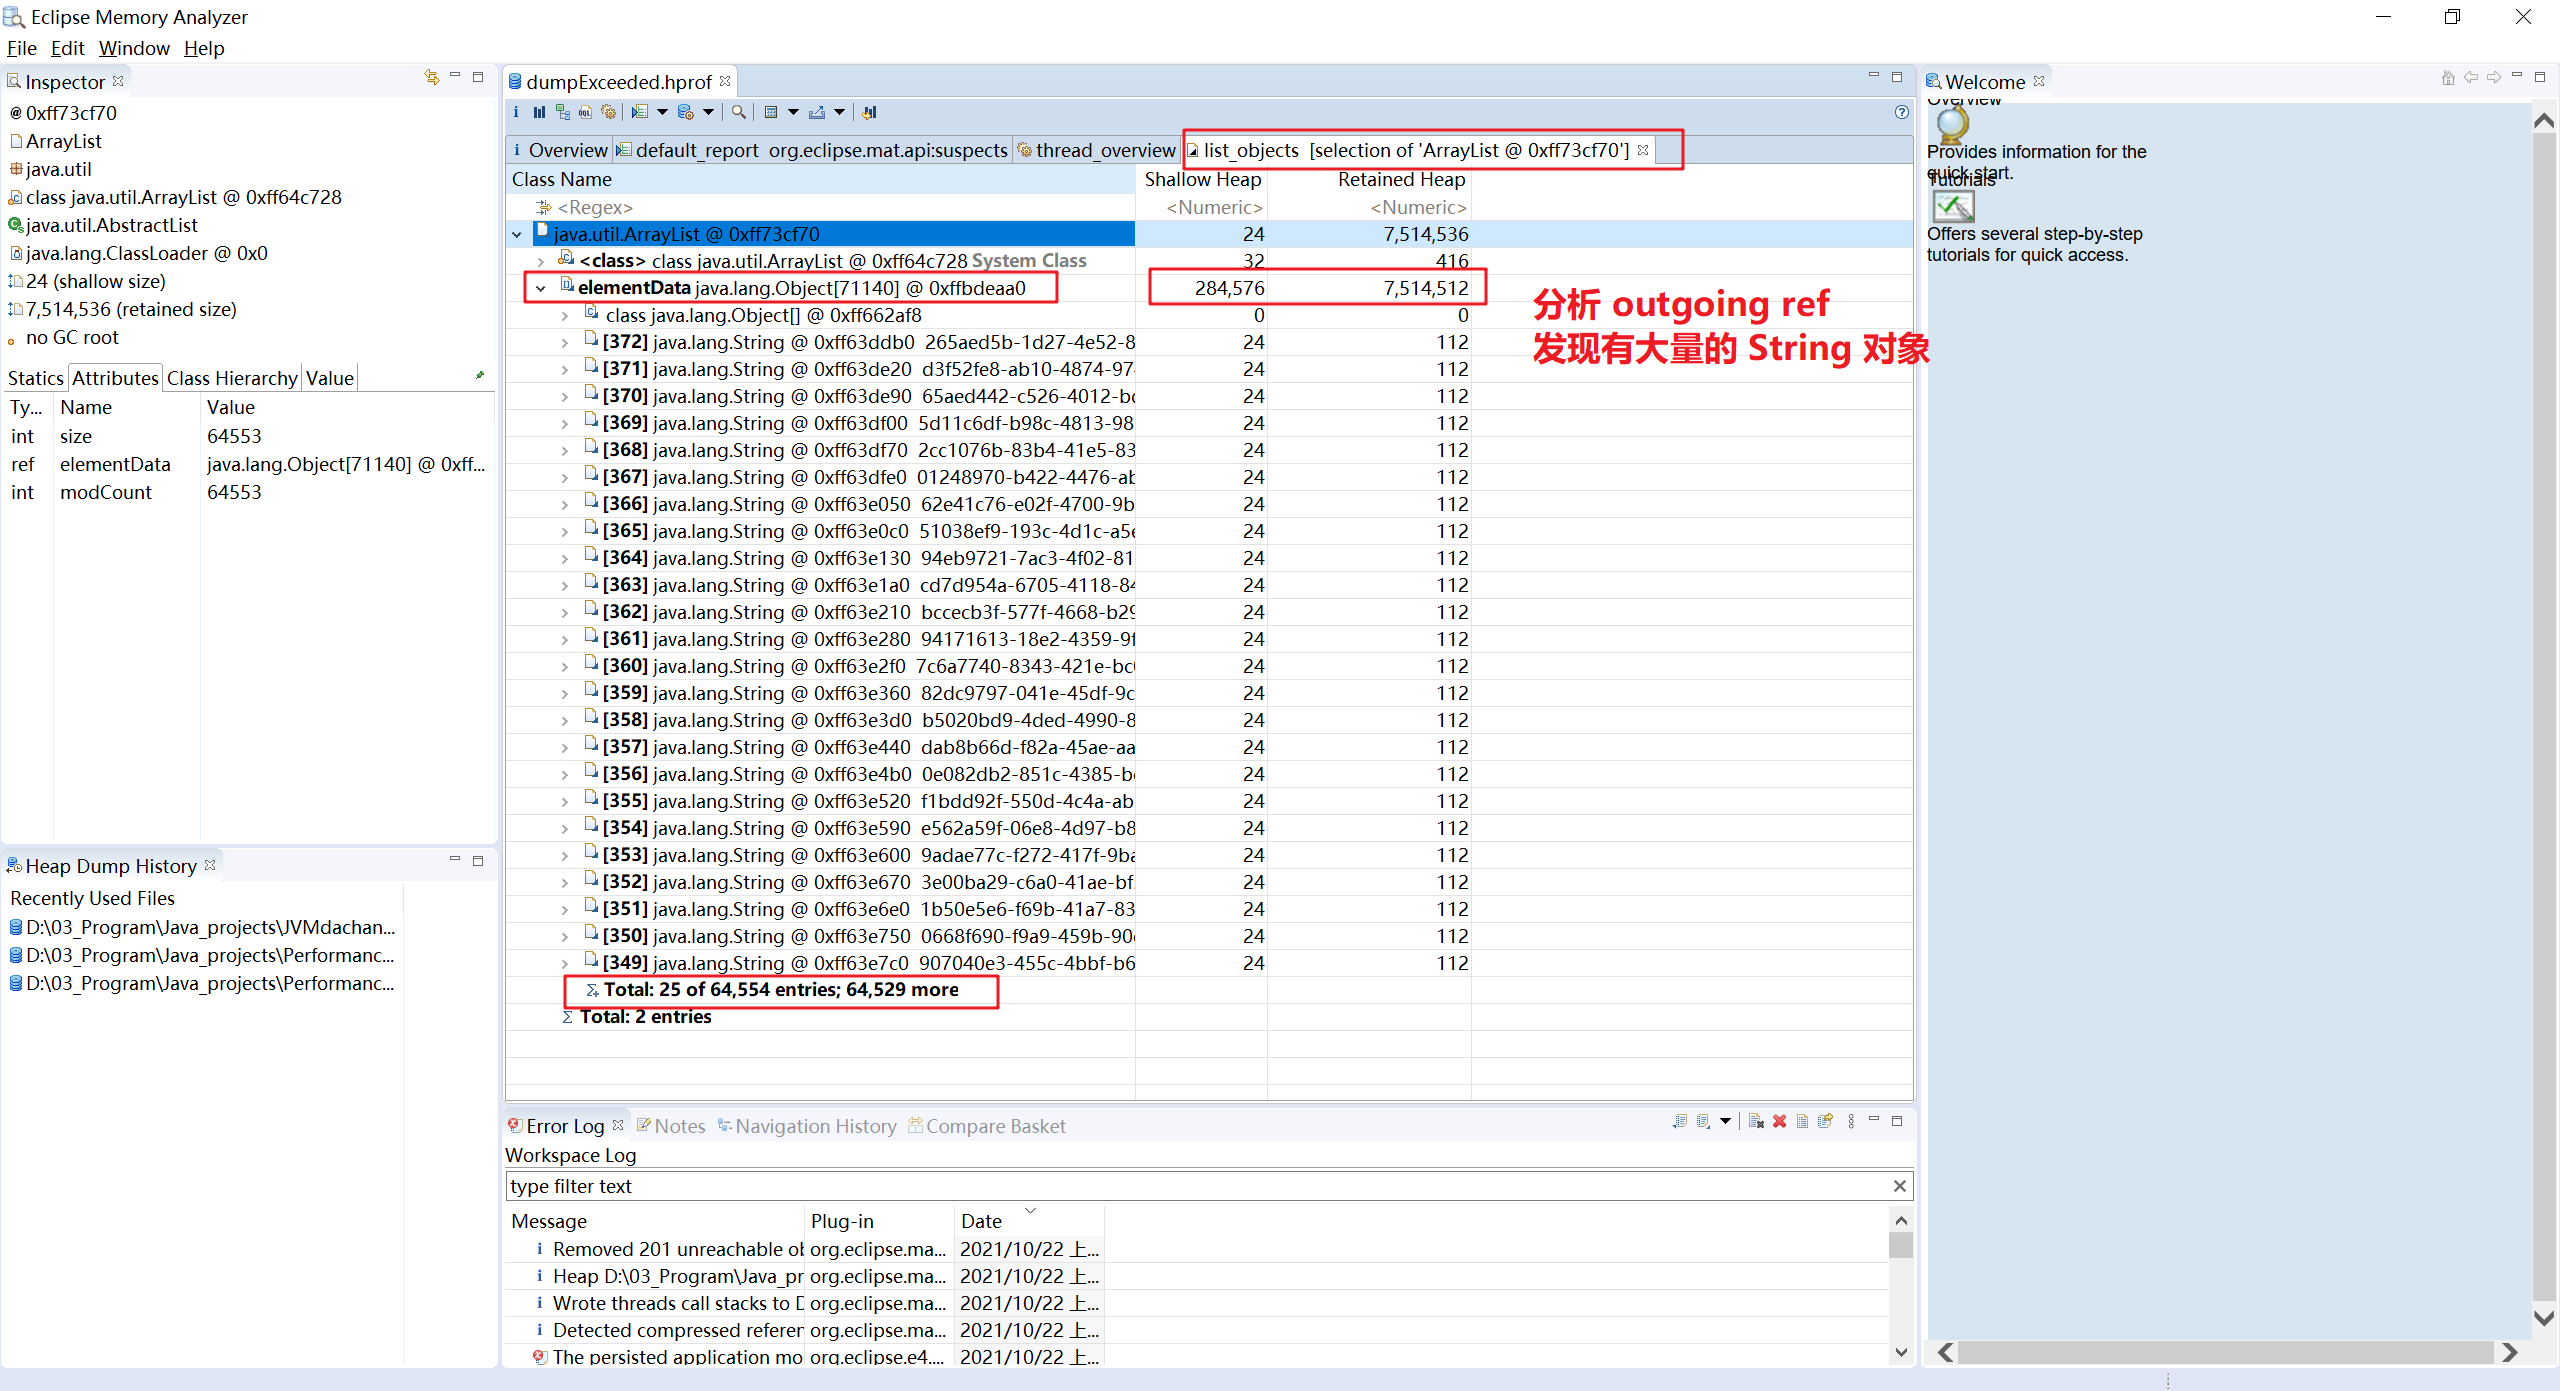The height and width of the screenshot is (1391, 2560).
Task: Click the Error Log vertical scrollbar thumb
Action: point(1901,1246)
